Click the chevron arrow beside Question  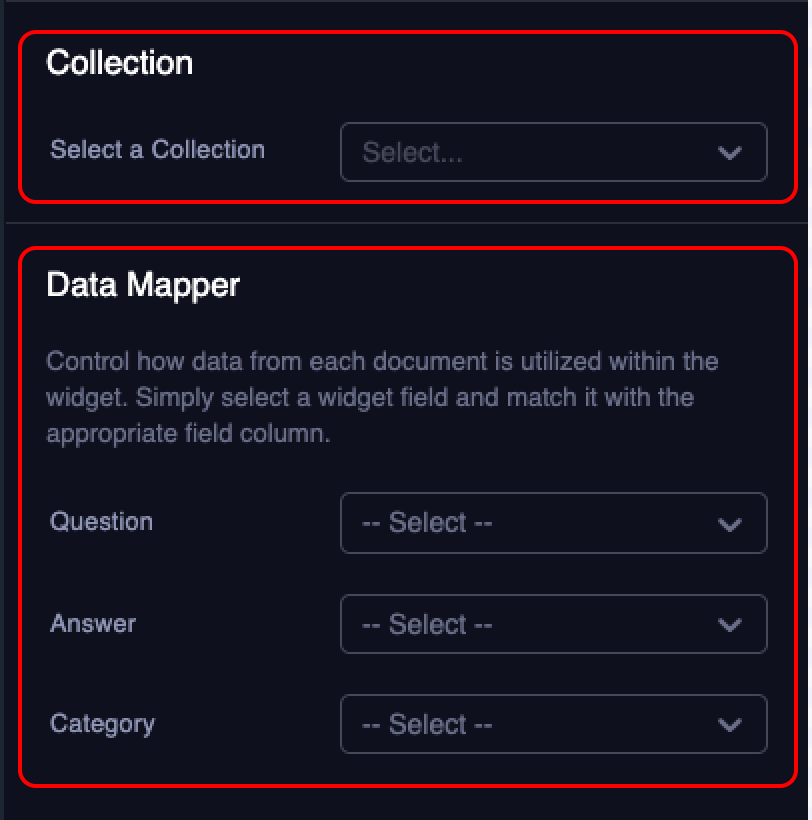pos(730,524)
